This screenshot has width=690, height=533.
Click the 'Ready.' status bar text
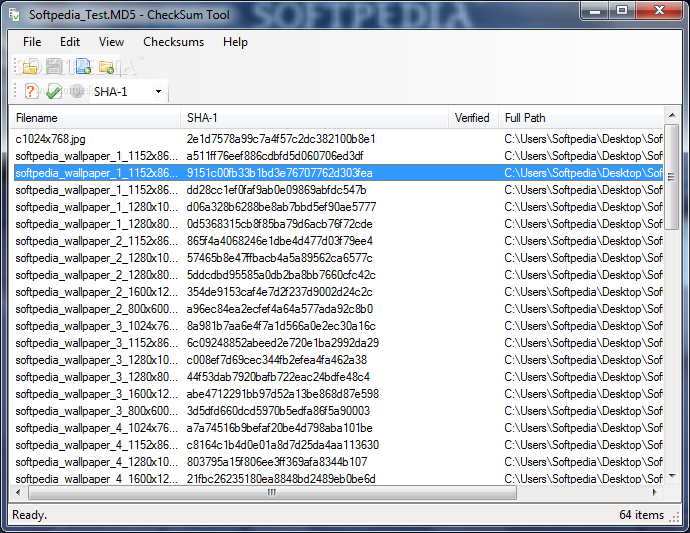click(29, 515)
